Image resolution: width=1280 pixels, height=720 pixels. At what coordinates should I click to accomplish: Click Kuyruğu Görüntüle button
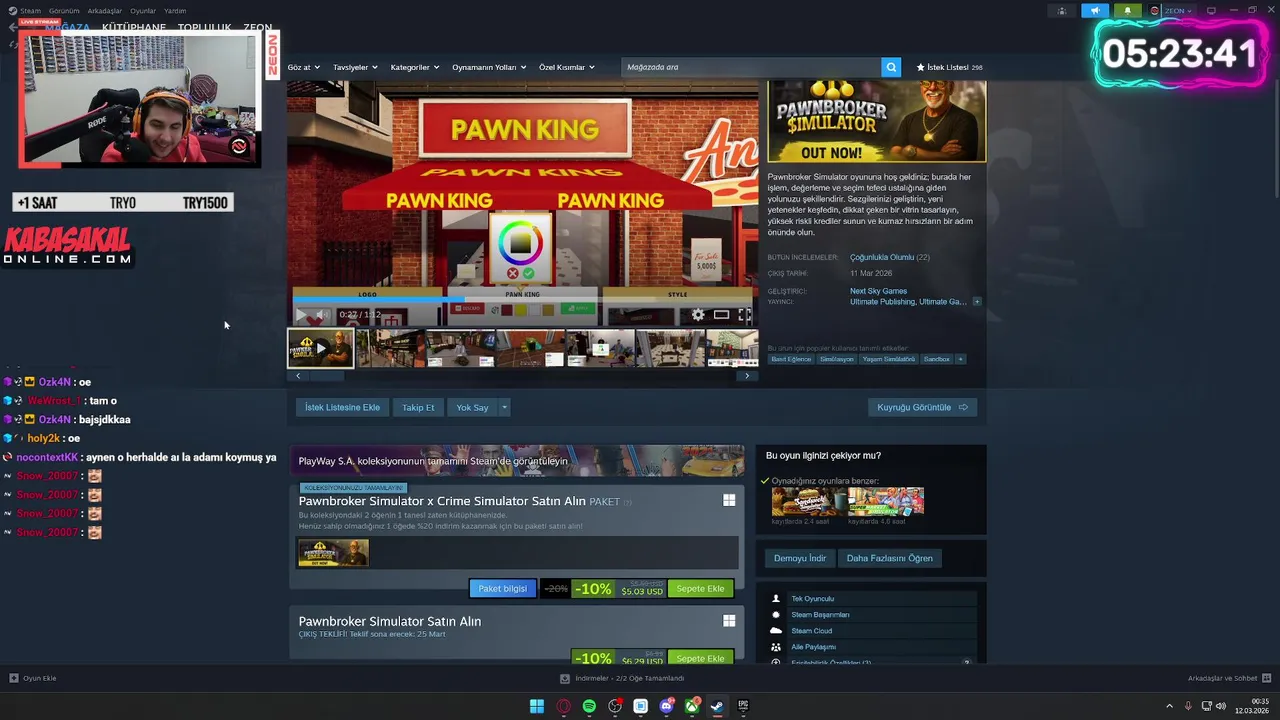coord(922,407)
